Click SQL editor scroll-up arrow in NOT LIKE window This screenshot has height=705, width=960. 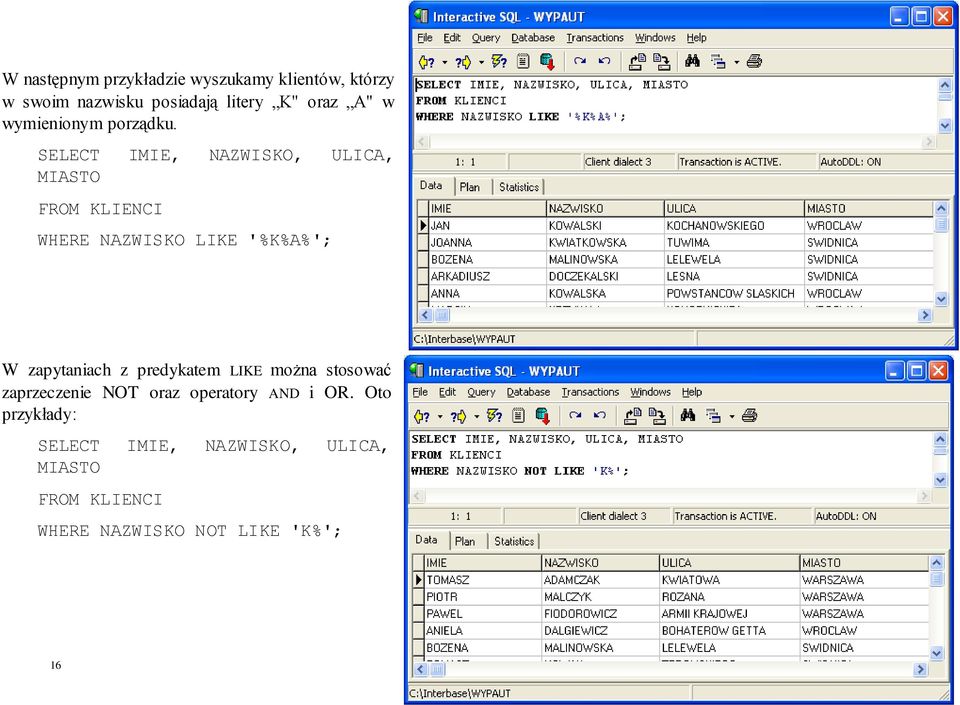click(940, 439)
